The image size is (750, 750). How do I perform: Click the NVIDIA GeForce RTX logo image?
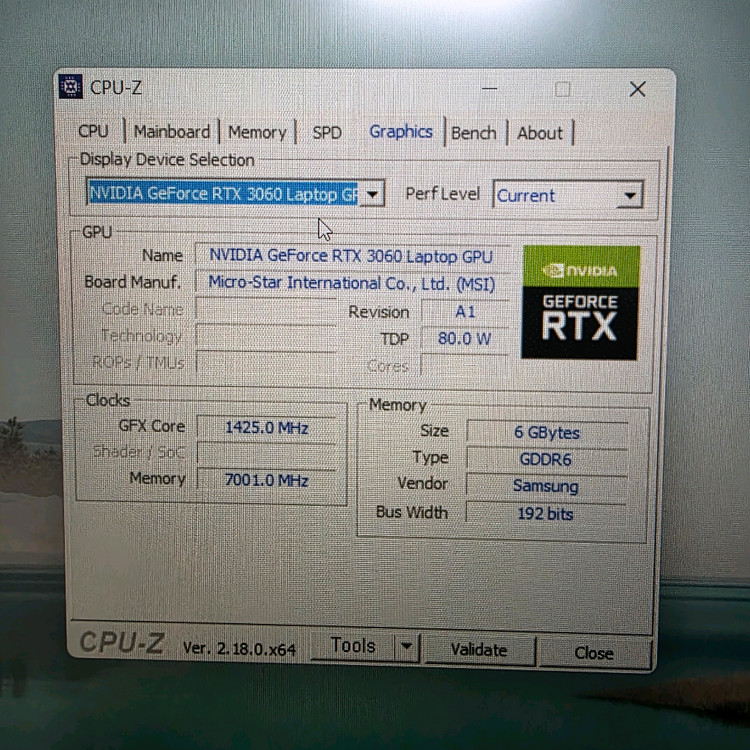coord(581,302)
